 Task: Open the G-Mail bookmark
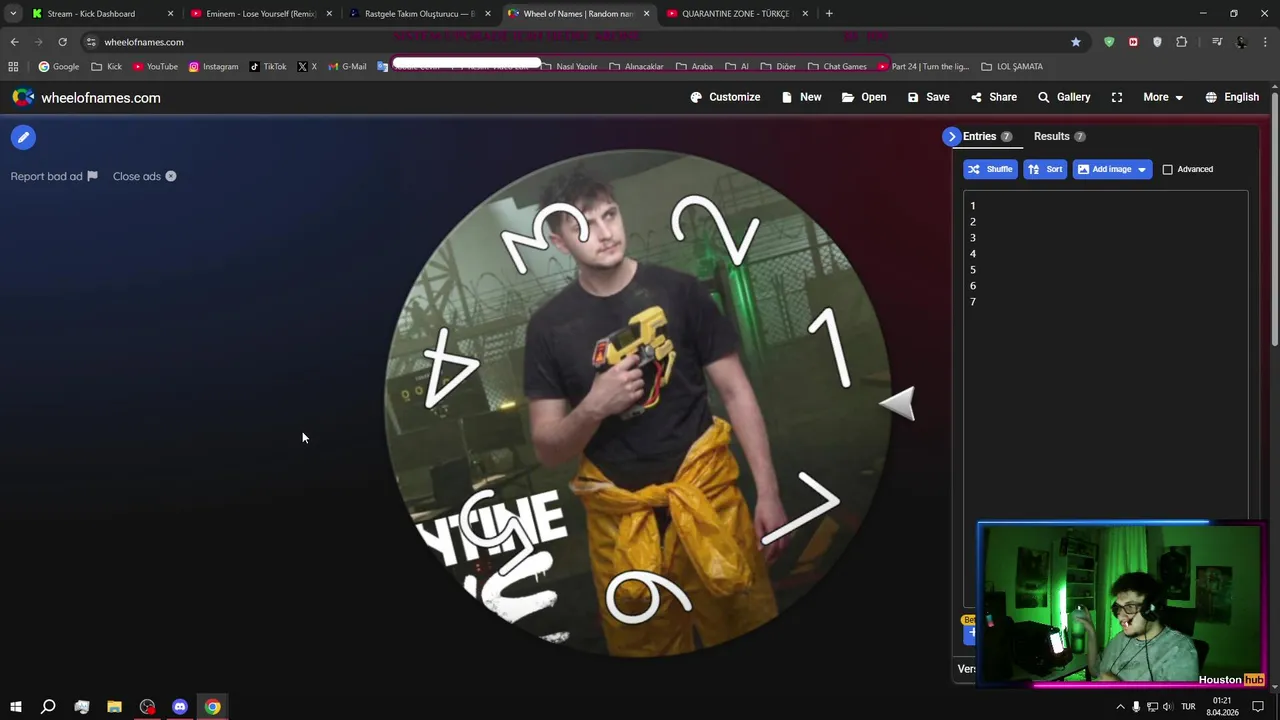[x=347, y=67]
